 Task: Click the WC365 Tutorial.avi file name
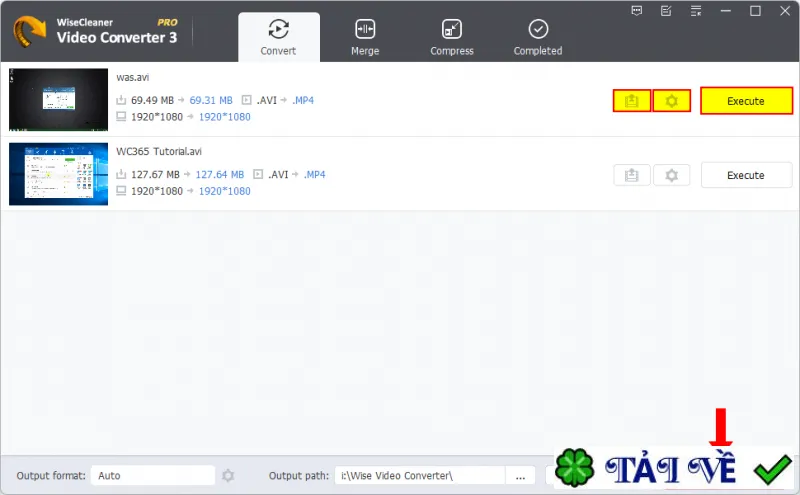point(159,152)
